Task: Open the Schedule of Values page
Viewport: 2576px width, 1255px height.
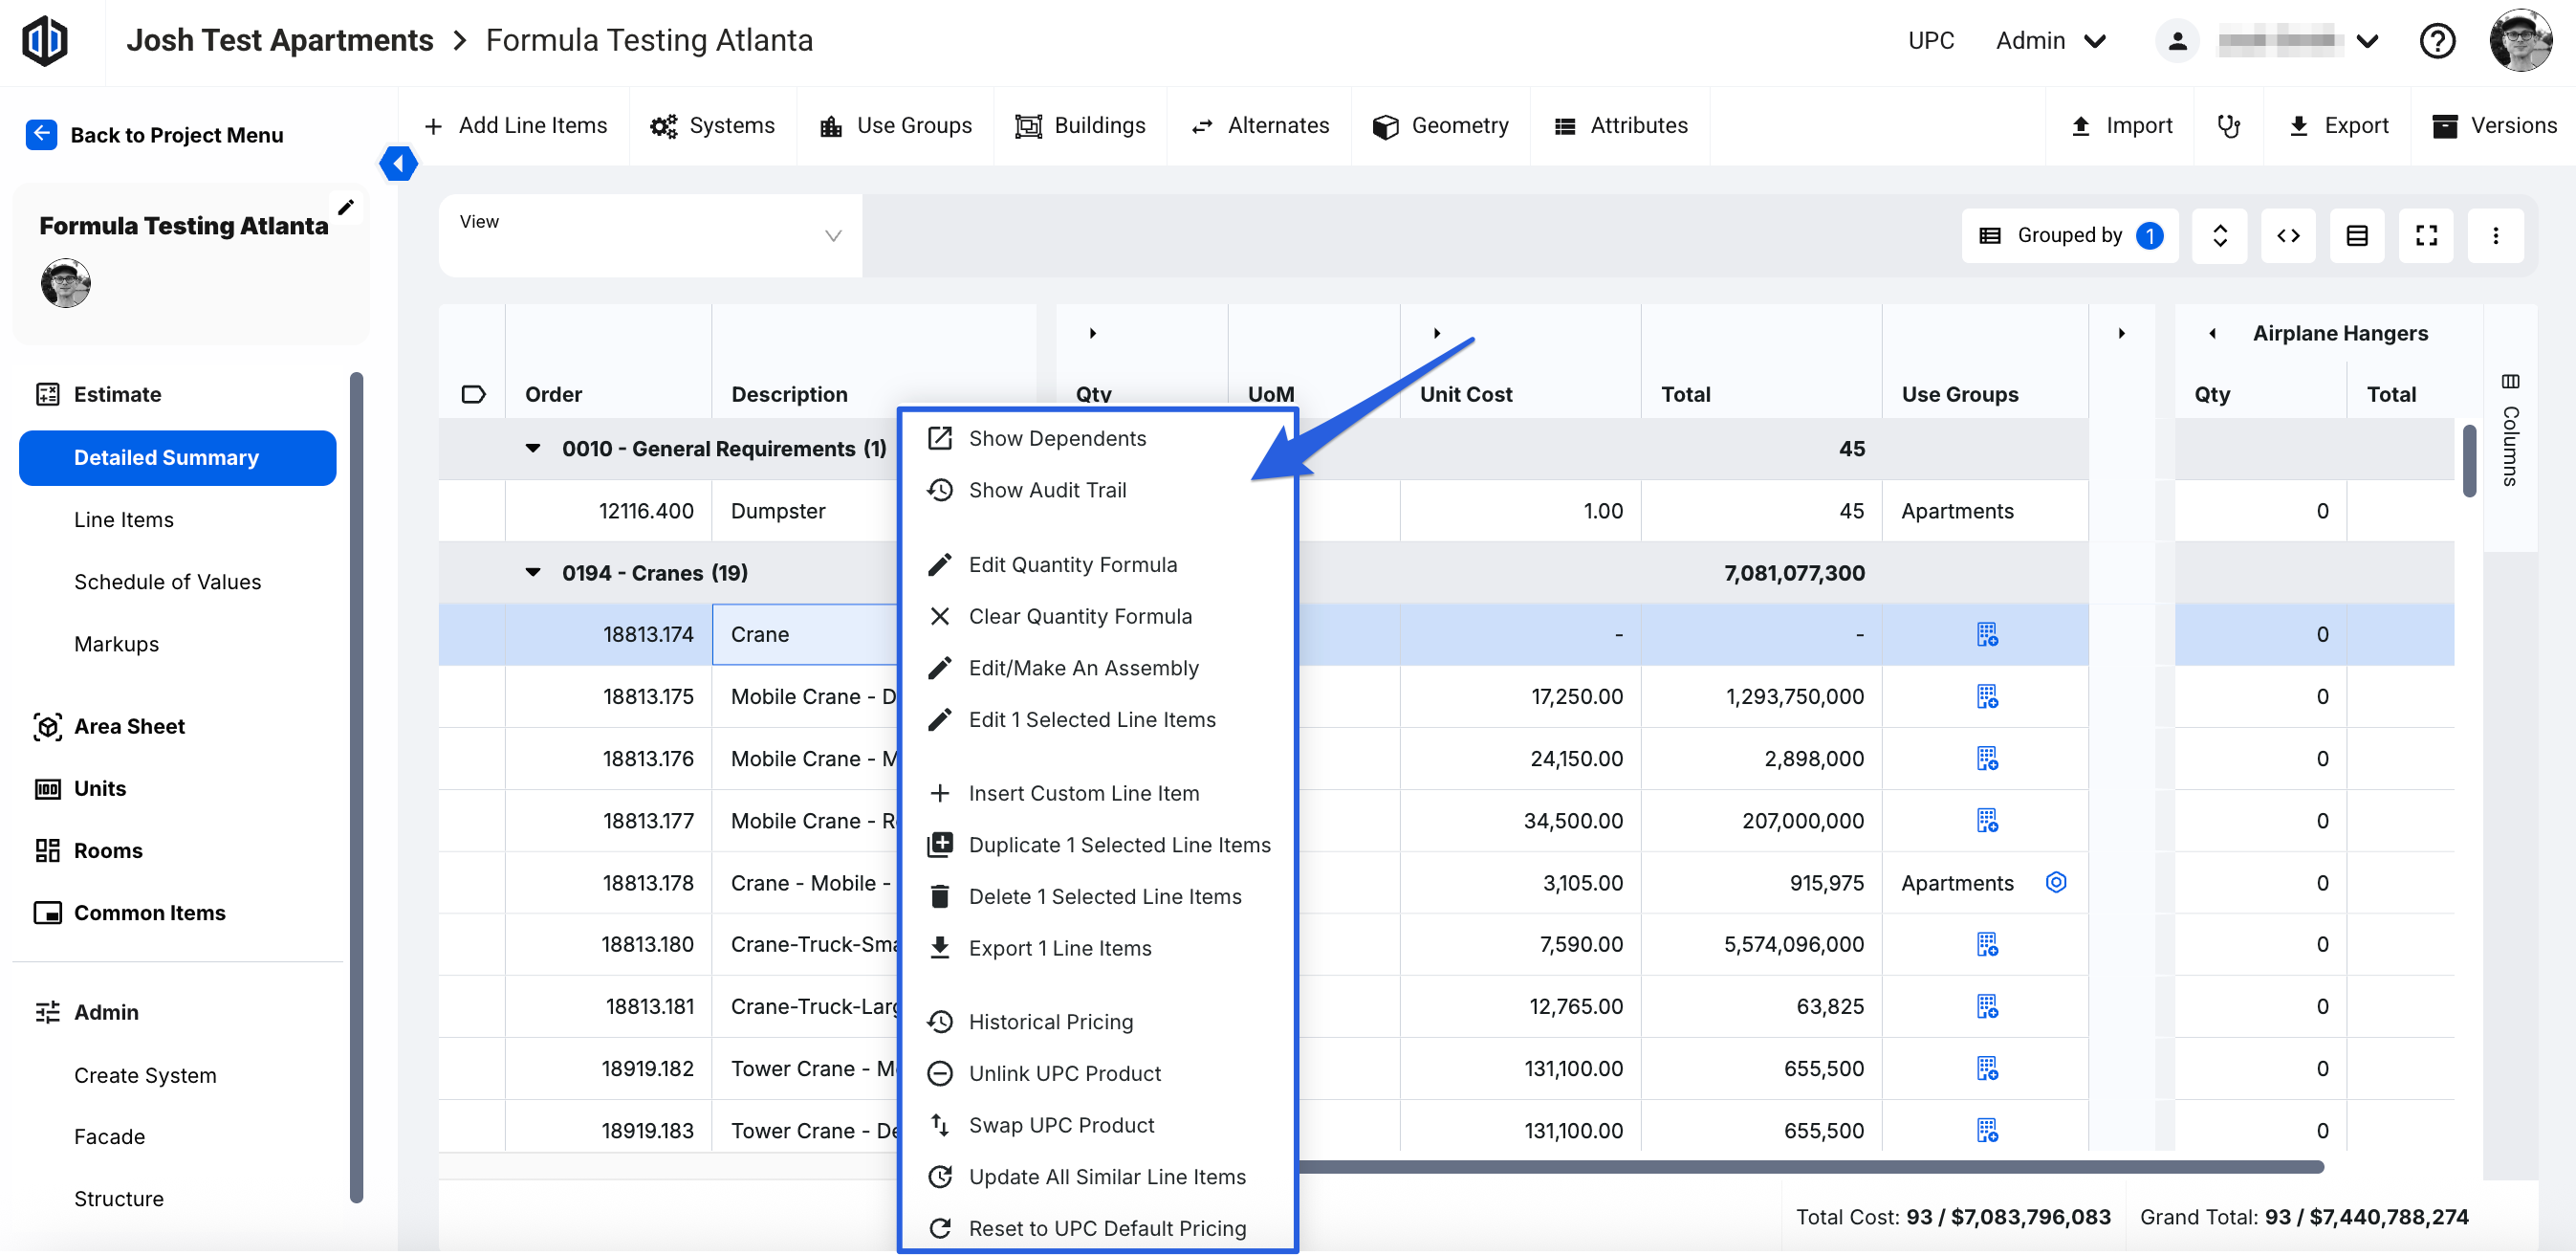Action: [167, 582]
